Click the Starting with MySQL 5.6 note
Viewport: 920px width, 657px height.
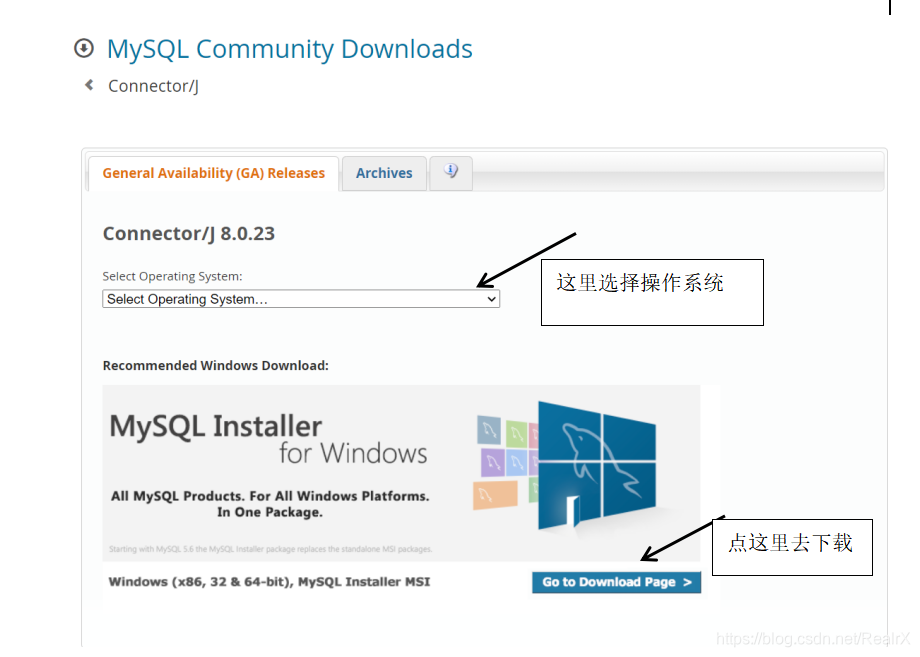click(270, 549)
